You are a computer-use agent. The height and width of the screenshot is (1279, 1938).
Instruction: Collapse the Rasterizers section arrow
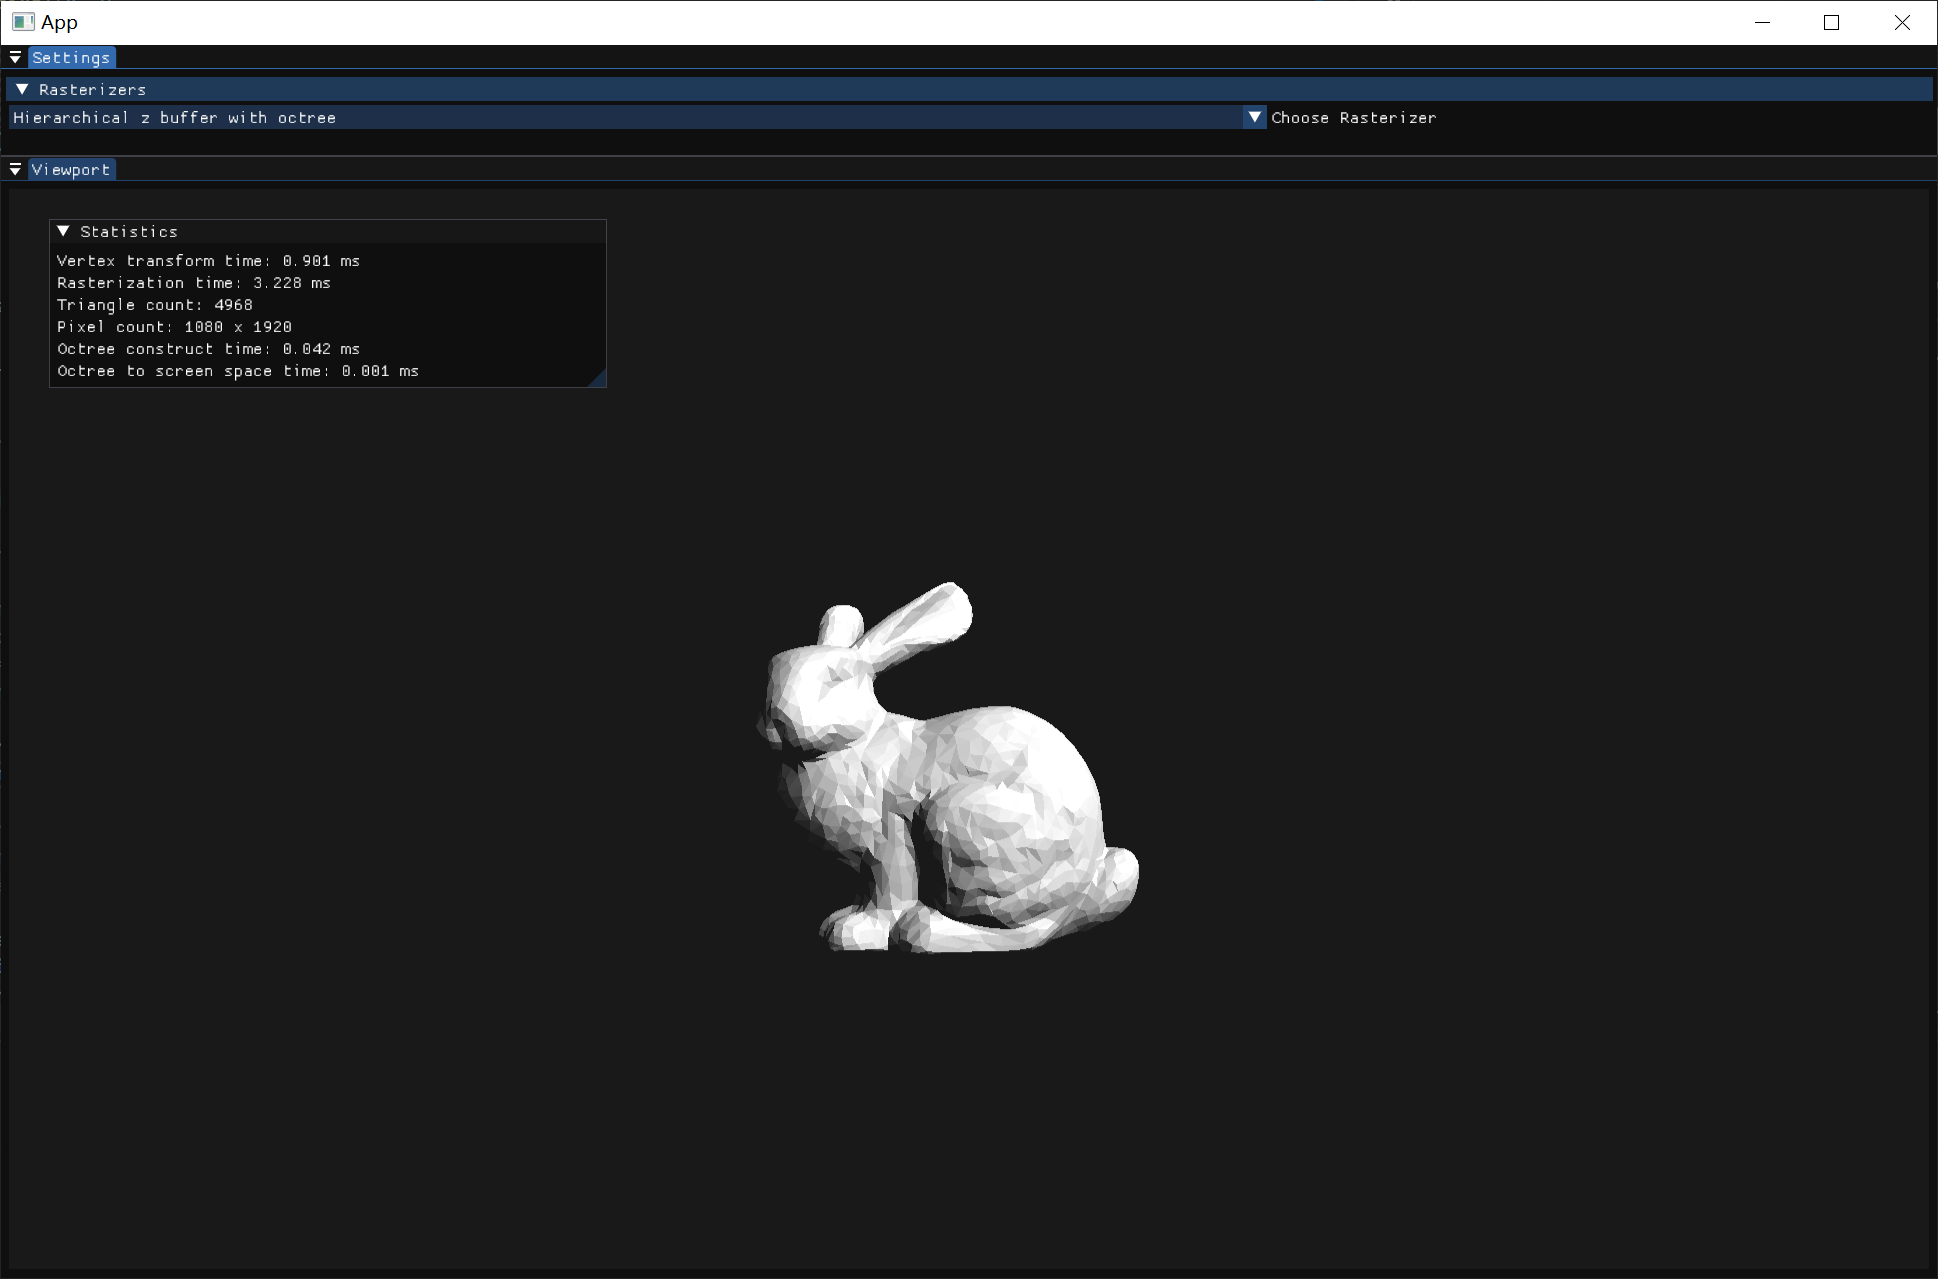tap(22, 90)
